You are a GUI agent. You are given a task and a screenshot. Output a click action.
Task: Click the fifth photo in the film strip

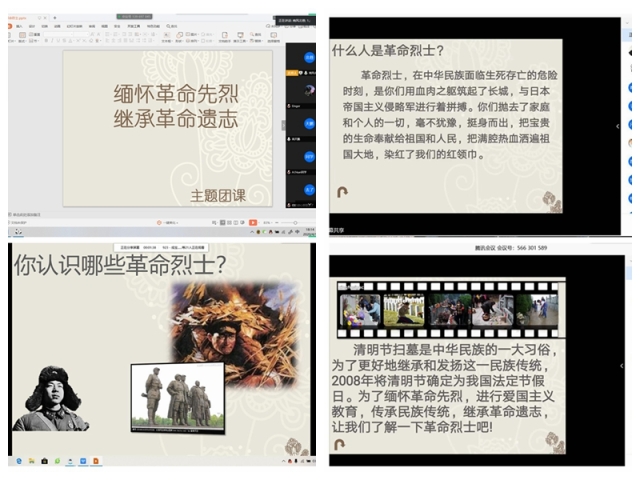(537, 310)
